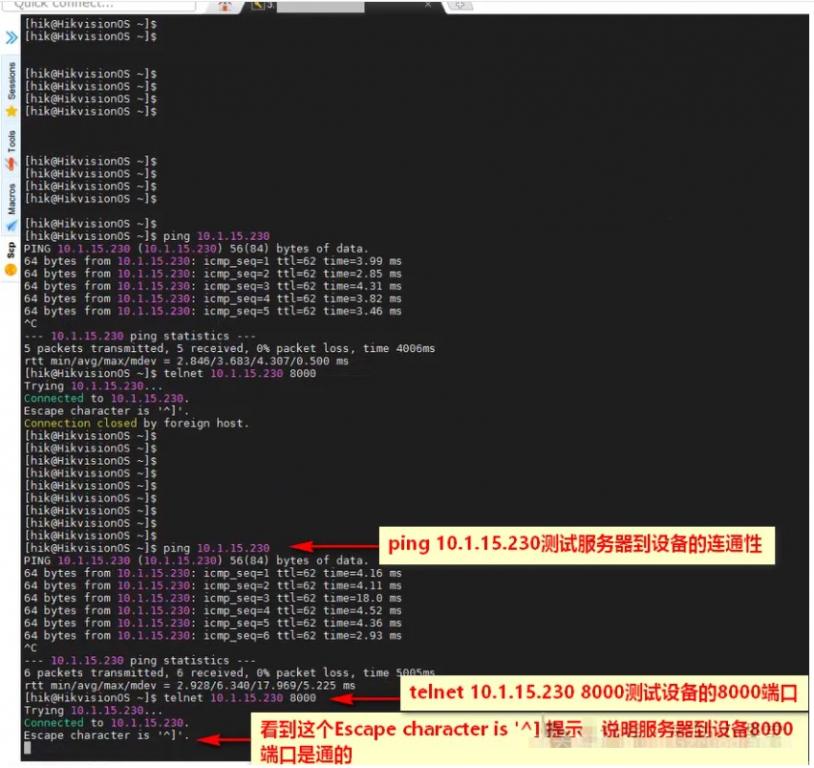
Task: Open the Scp sidebar tab label
Action: click(11, 250)
